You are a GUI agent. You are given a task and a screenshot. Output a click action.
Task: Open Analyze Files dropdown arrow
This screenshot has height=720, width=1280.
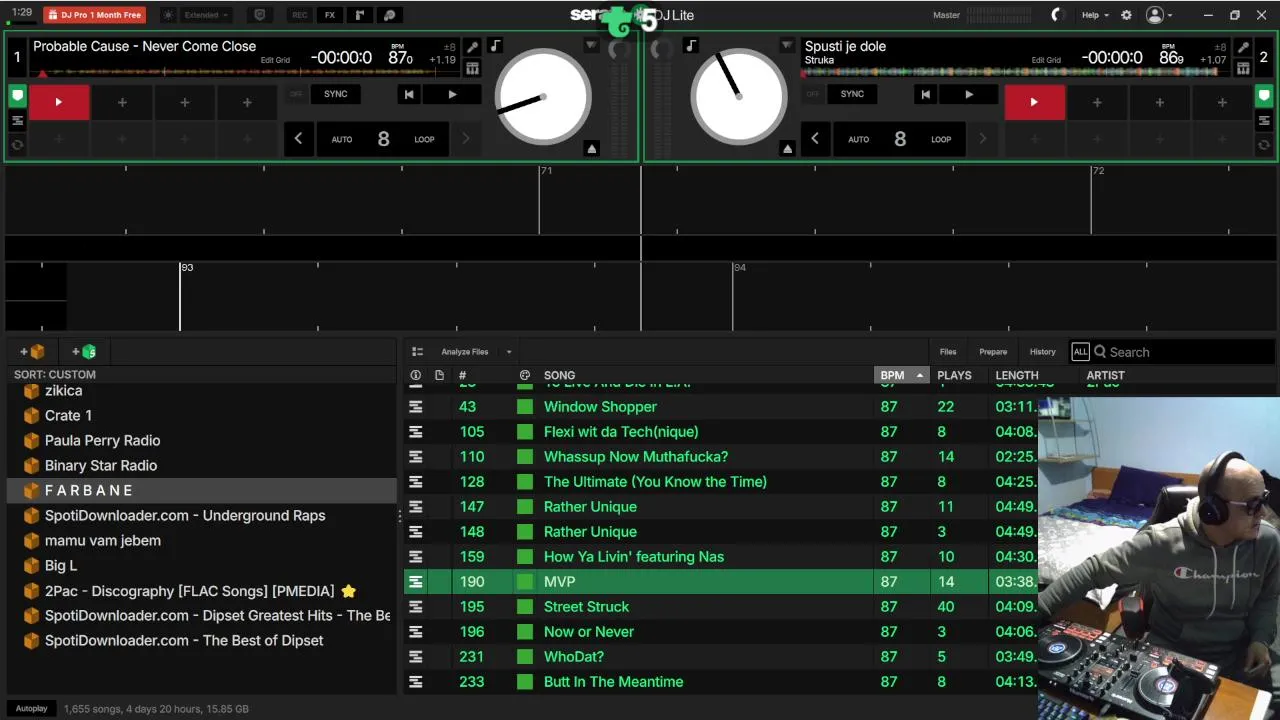508,352
